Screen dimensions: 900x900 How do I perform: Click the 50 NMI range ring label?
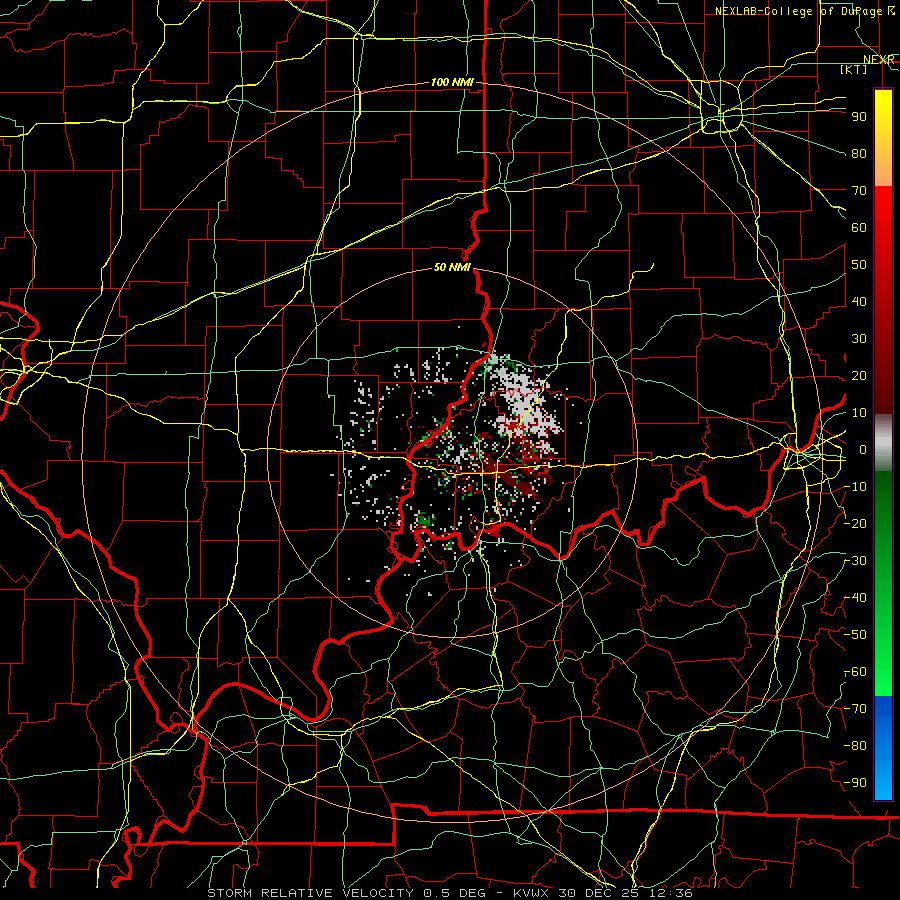pos(452,267)
